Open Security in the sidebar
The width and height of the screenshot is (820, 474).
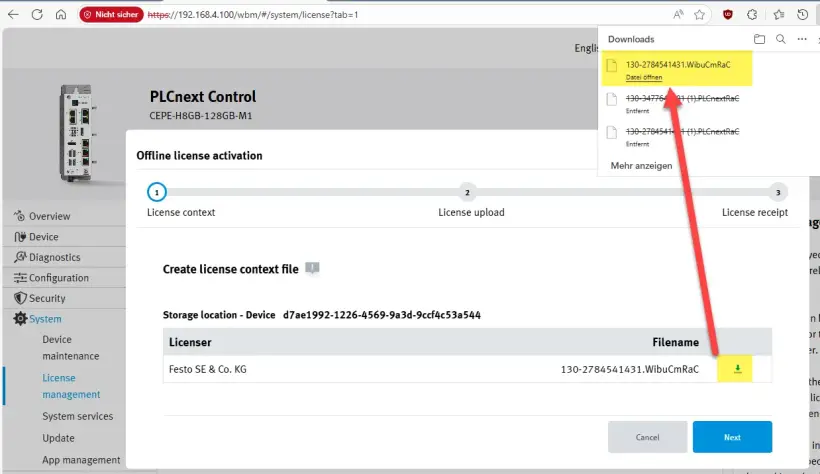click(47, 298)
